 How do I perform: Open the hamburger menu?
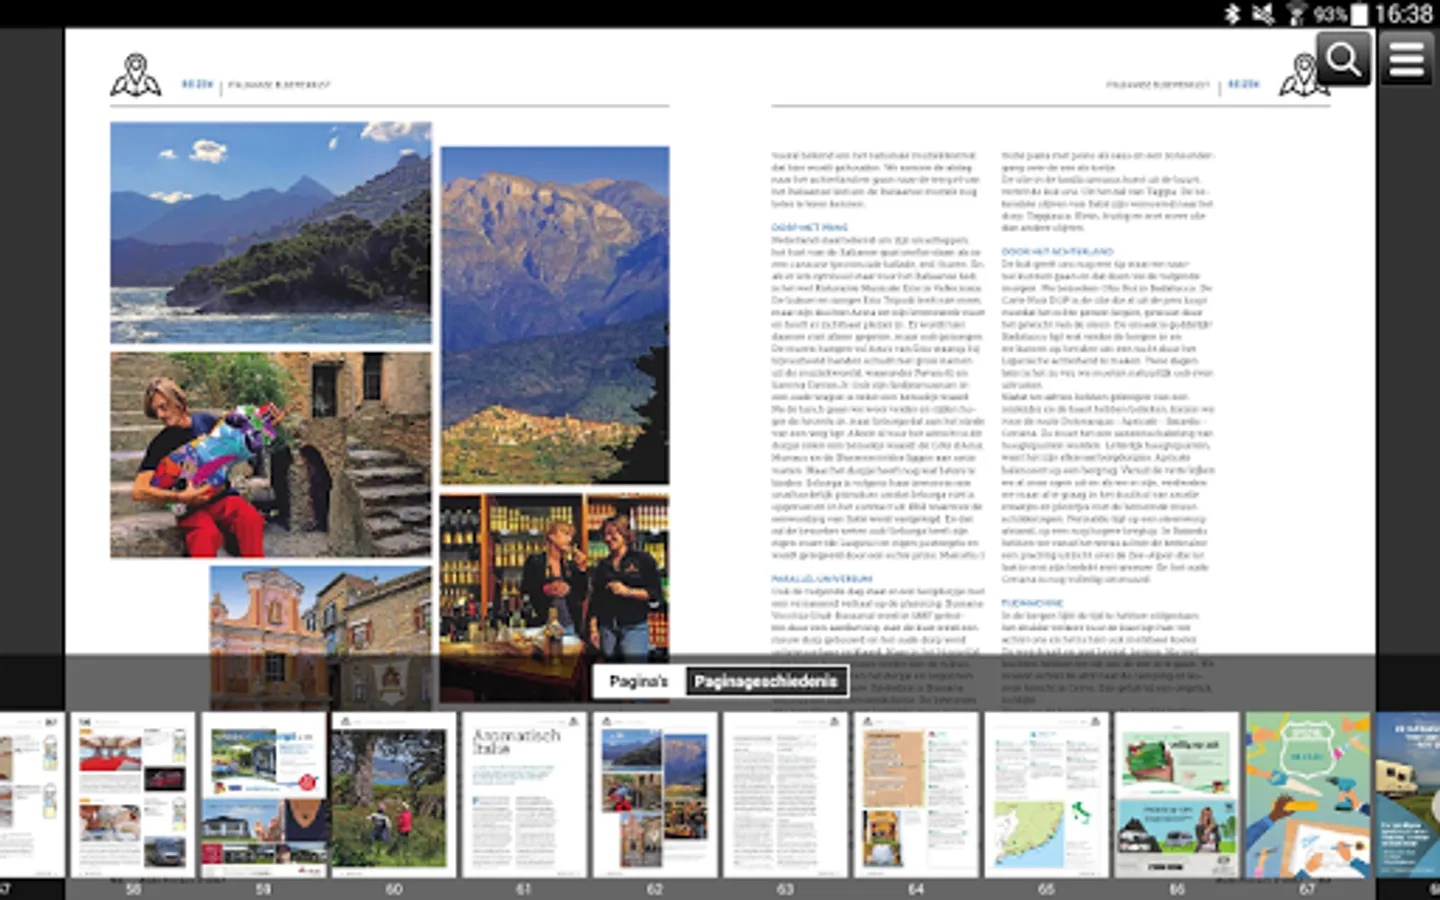coord(1406,59)
